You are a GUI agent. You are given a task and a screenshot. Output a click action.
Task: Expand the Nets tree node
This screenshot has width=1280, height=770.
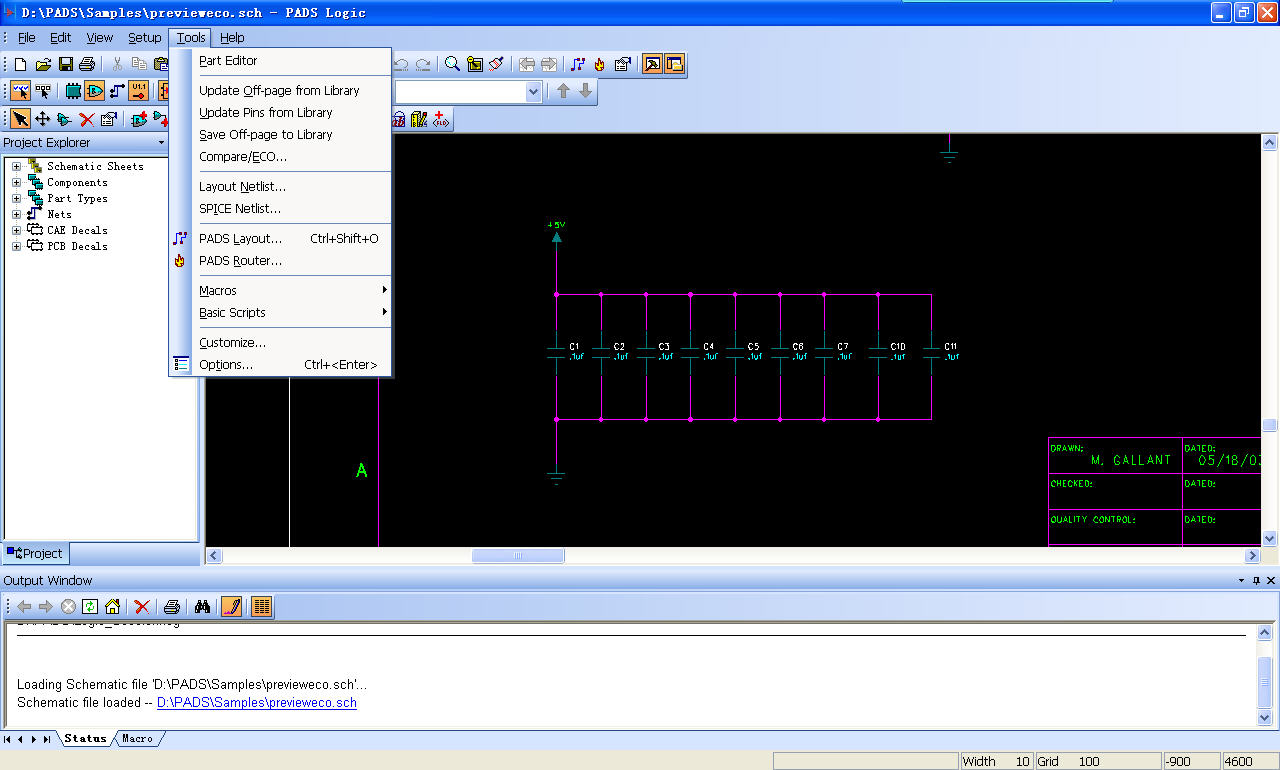[16, 215]
